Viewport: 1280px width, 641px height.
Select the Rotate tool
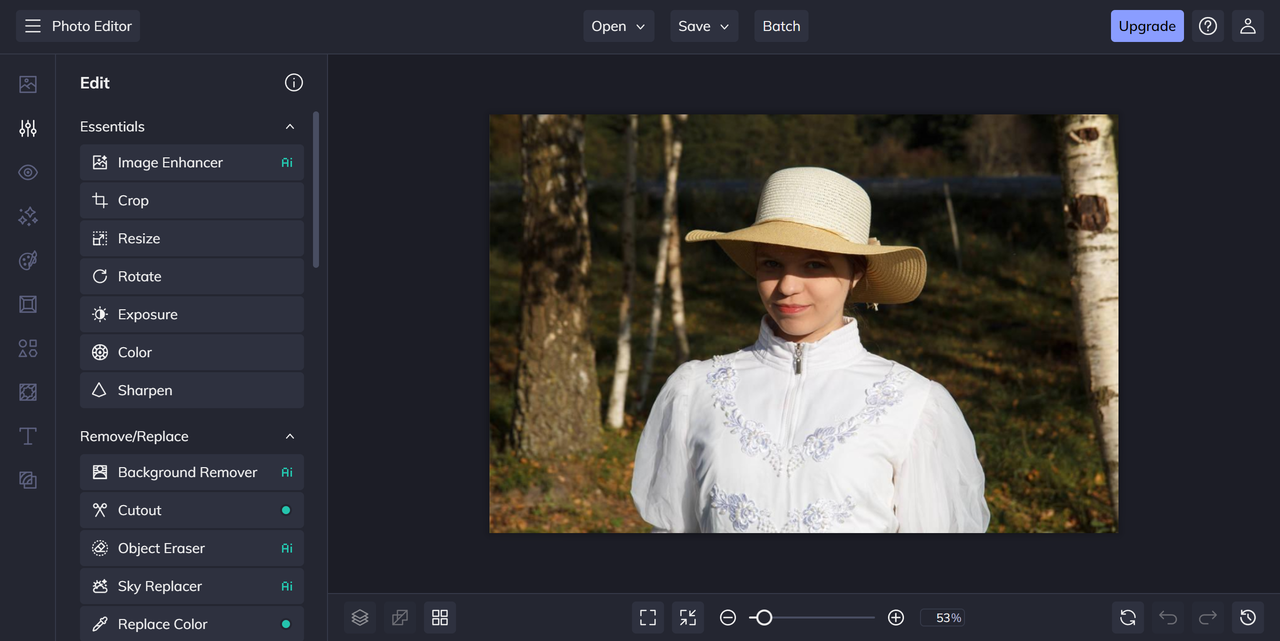click(x=192, y=277)
